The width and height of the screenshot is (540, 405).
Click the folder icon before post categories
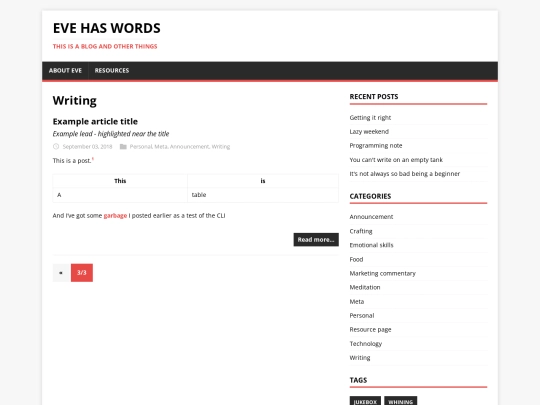123,147
